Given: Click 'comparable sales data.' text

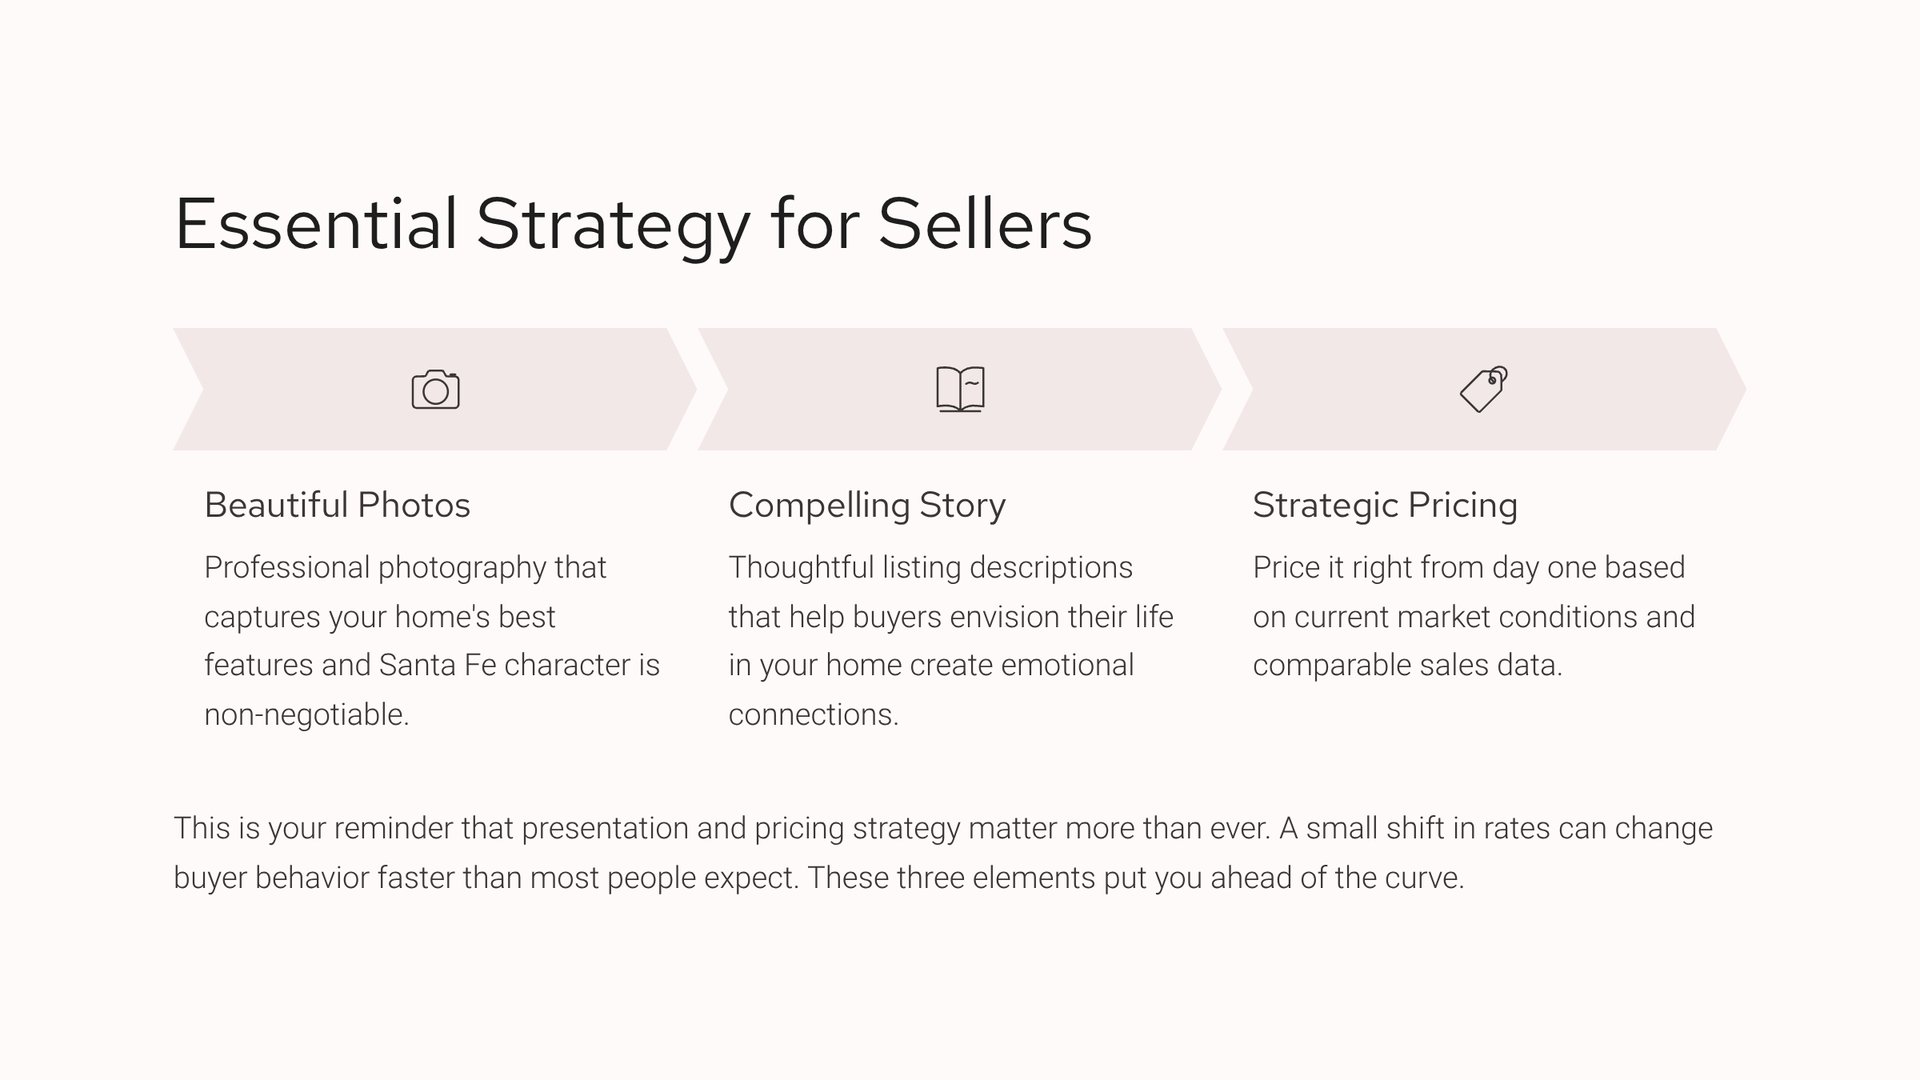Looking at the screenshot, I should (1407, 665).
